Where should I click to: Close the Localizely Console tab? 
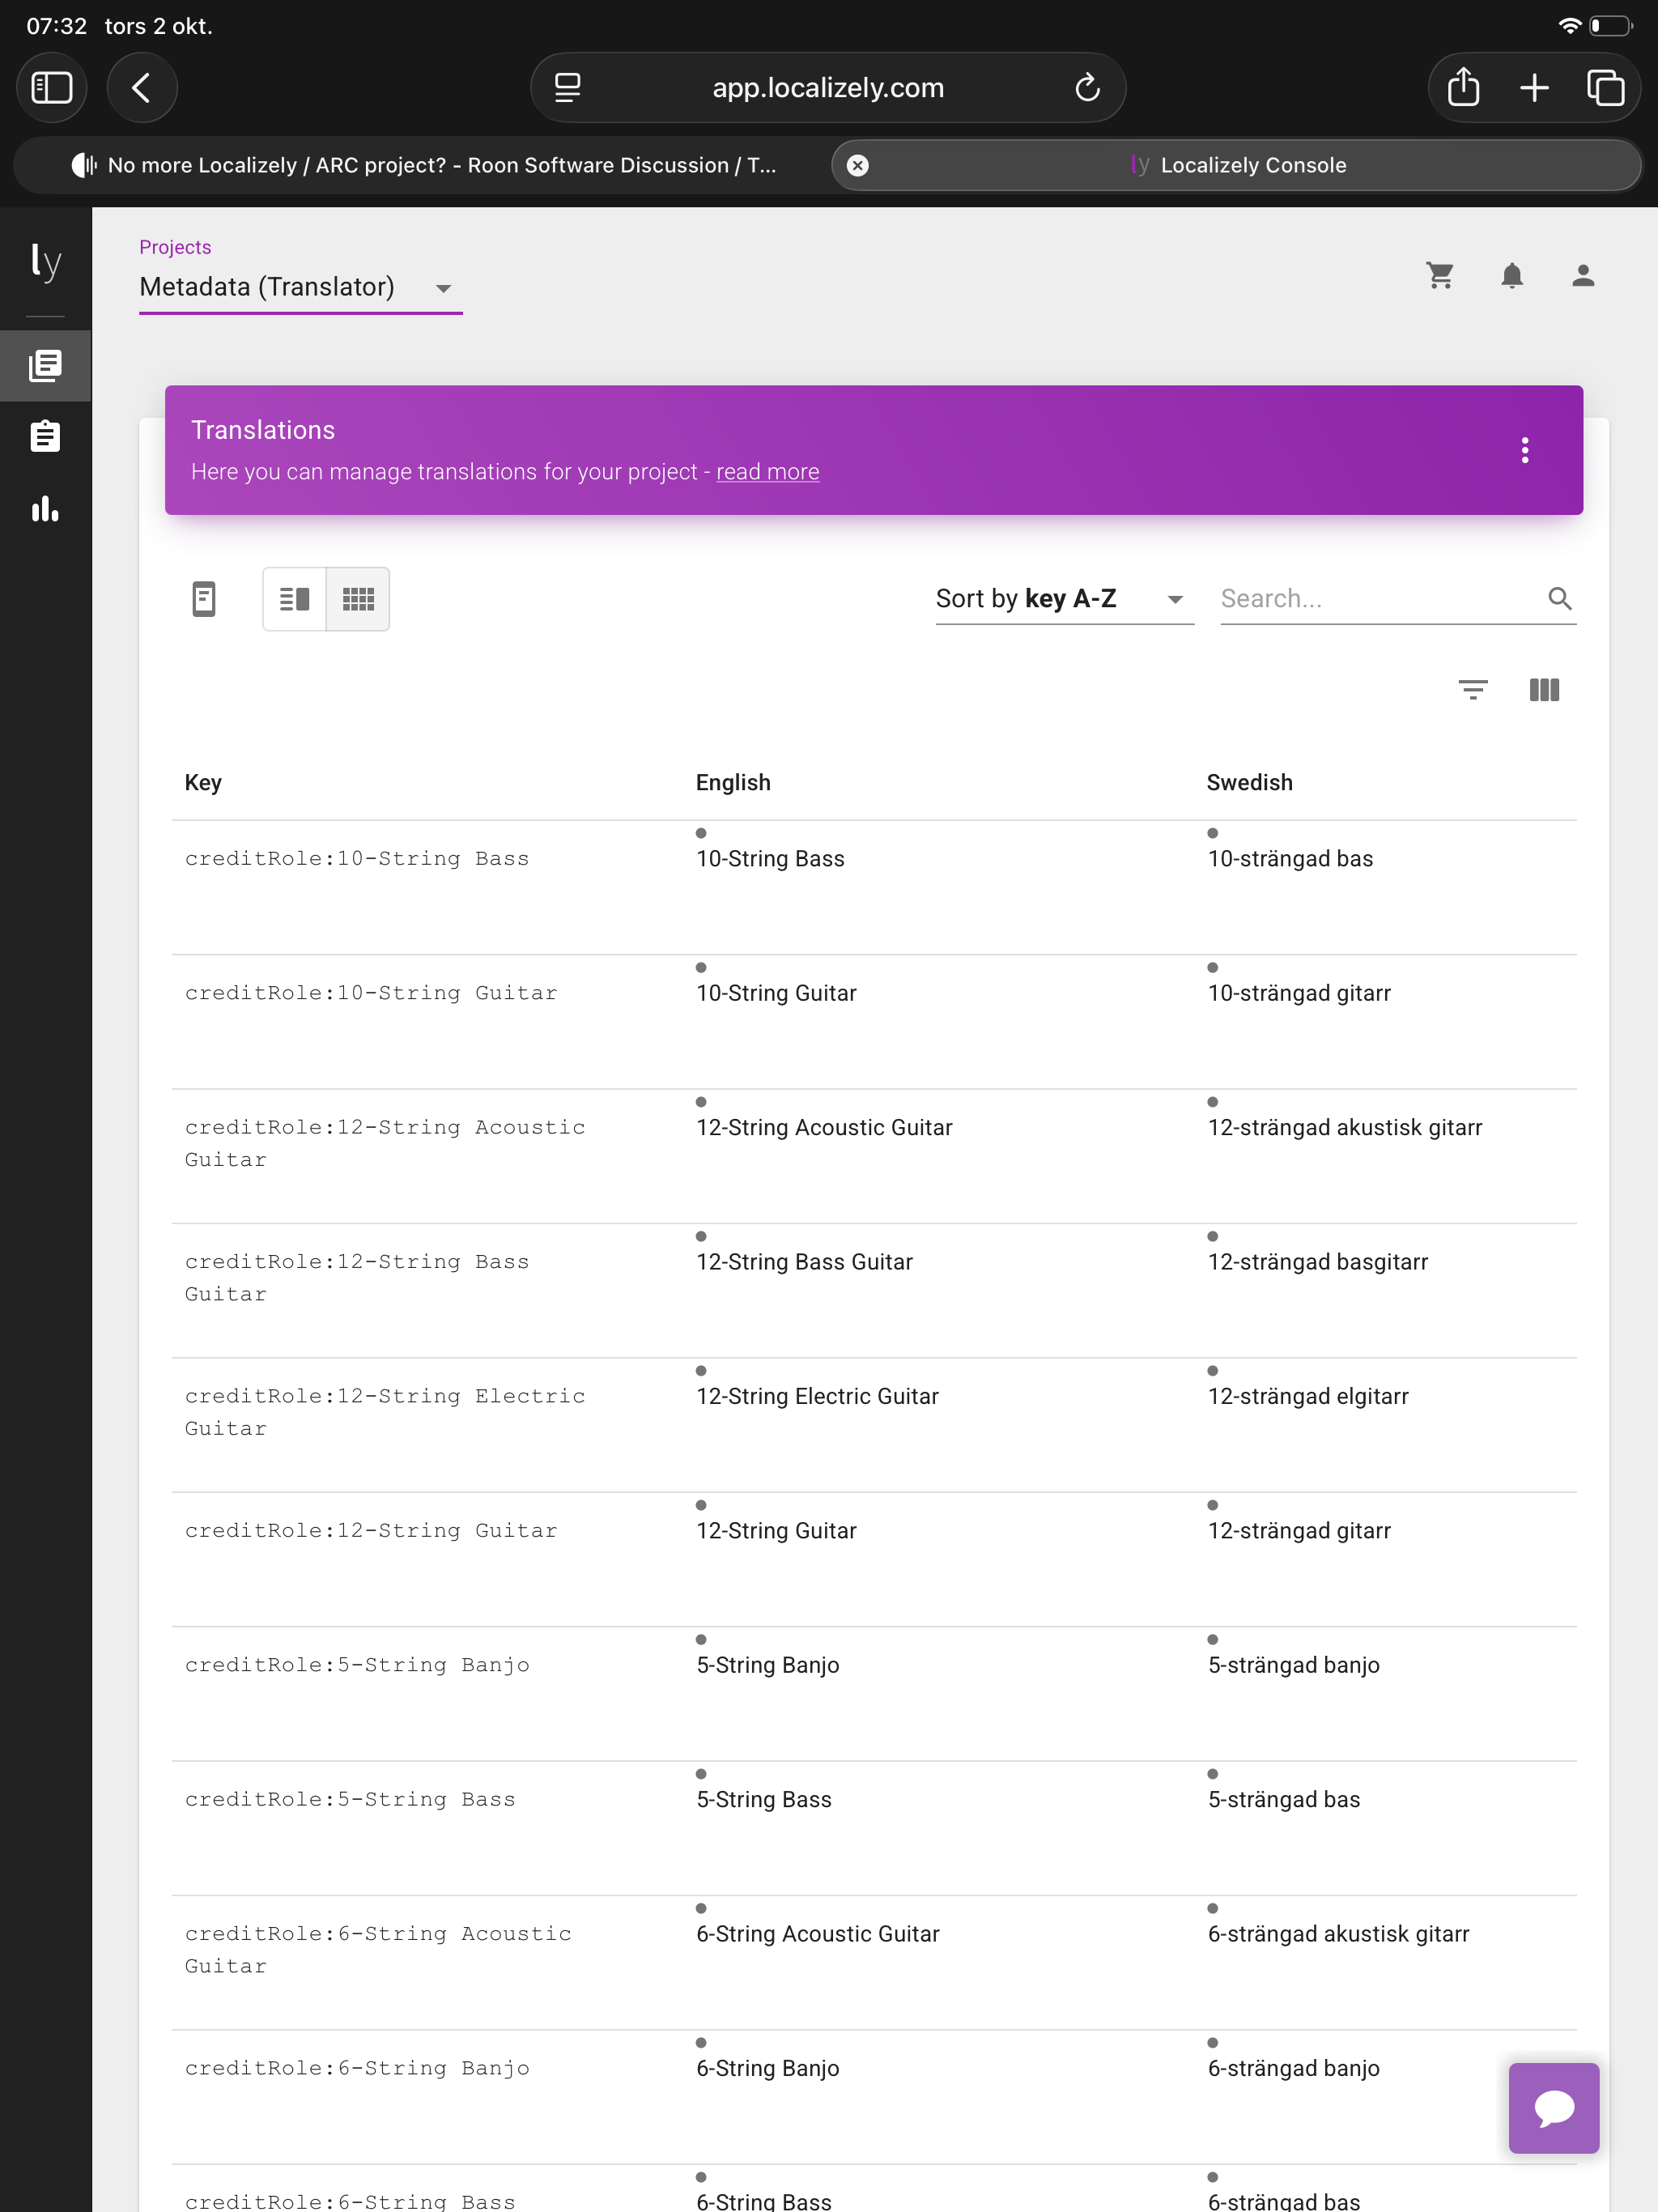click(x=857, y=165)
